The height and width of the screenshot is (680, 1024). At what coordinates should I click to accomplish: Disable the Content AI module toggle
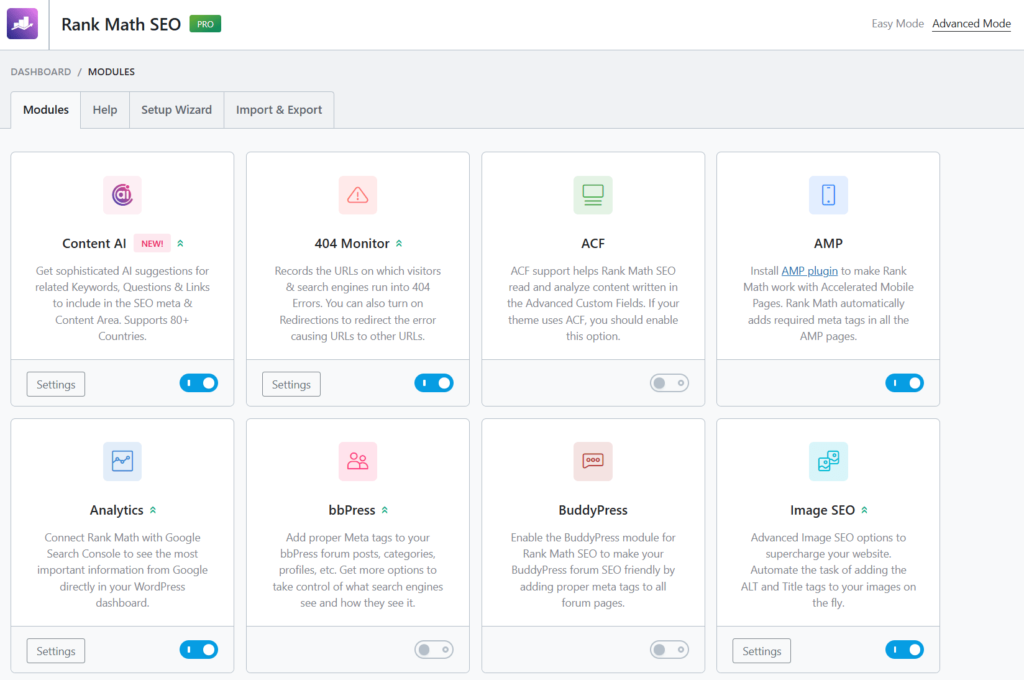(x=199, y=383)
